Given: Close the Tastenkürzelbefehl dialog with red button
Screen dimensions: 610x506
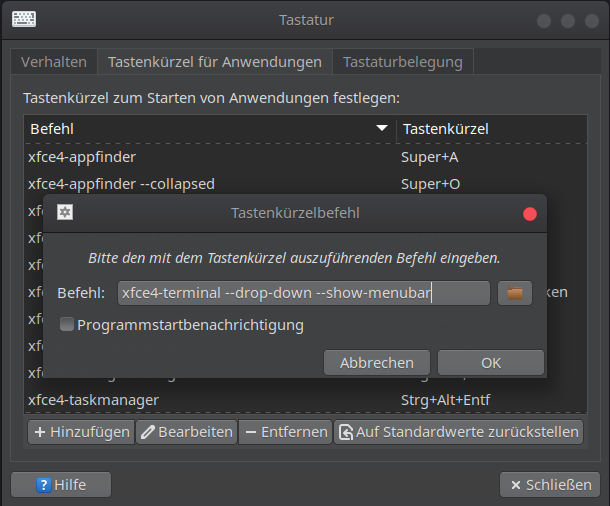Looking at the screenshot, I should (x=530, y=214).
